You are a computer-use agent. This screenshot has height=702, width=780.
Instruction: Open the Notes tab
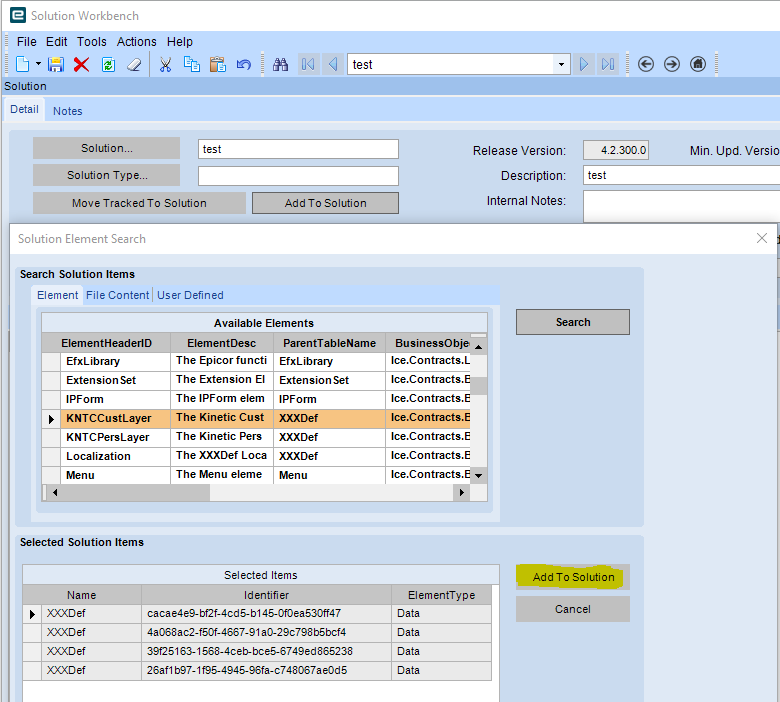click(68, 111)
